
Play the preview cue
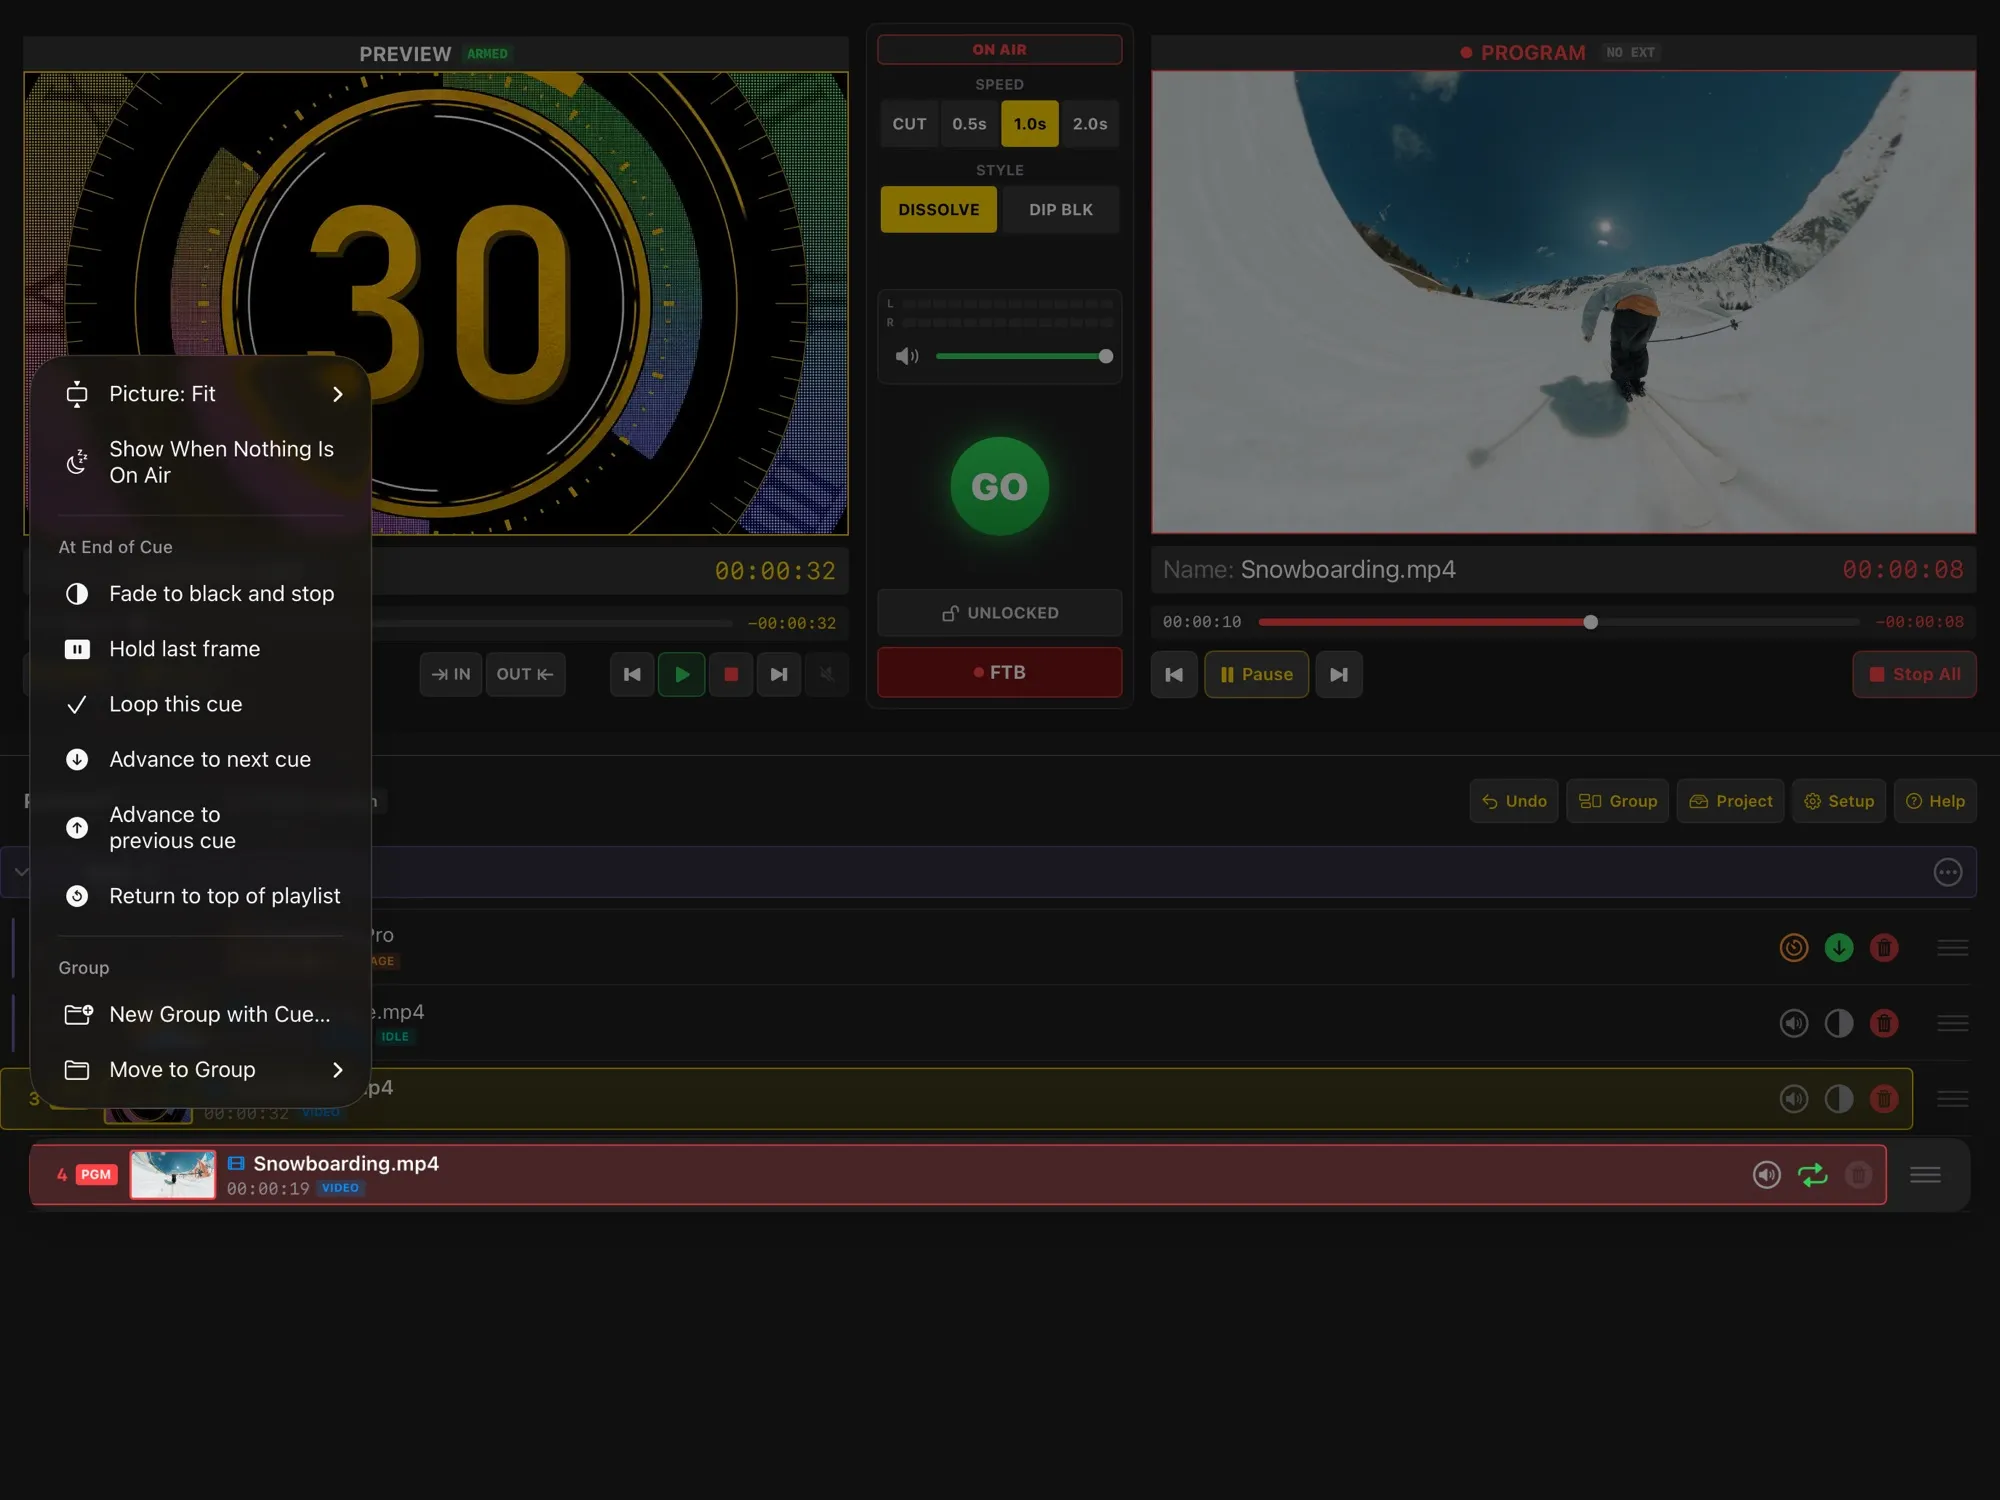pos(682,675)
